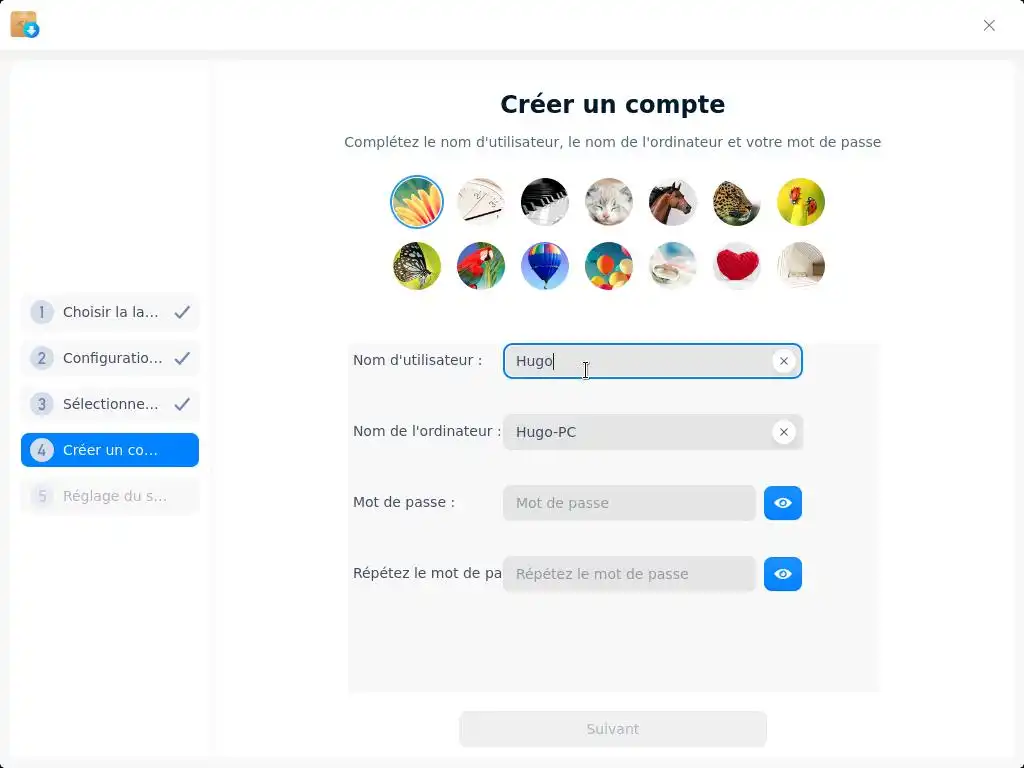Choose the colorful balloons avatar
This screenshot has width=1024, height=768.
click(x=609, y=266)
